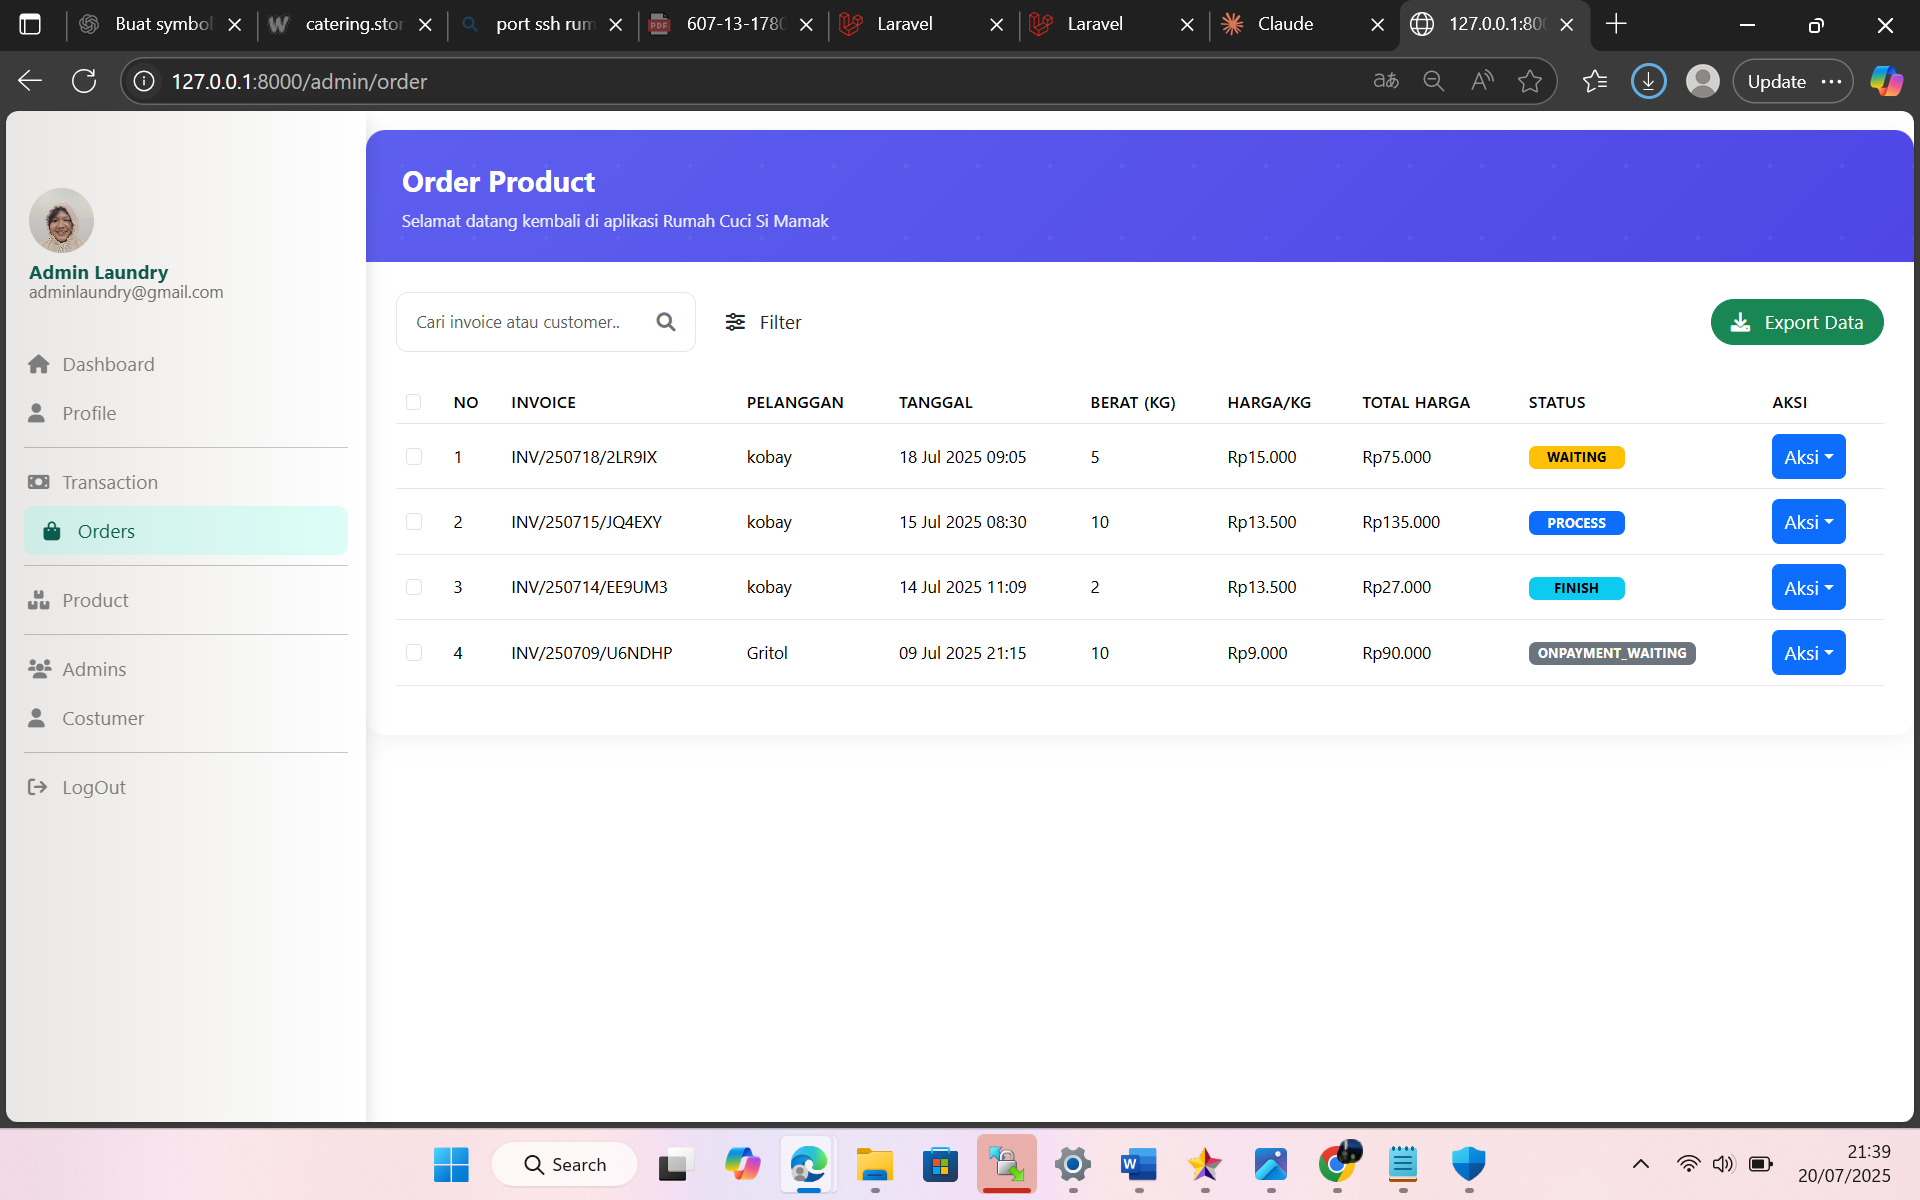Select checkbox for invoice INV/250709/U6NDHP
1920x1200 pixels.
(413, 653)
